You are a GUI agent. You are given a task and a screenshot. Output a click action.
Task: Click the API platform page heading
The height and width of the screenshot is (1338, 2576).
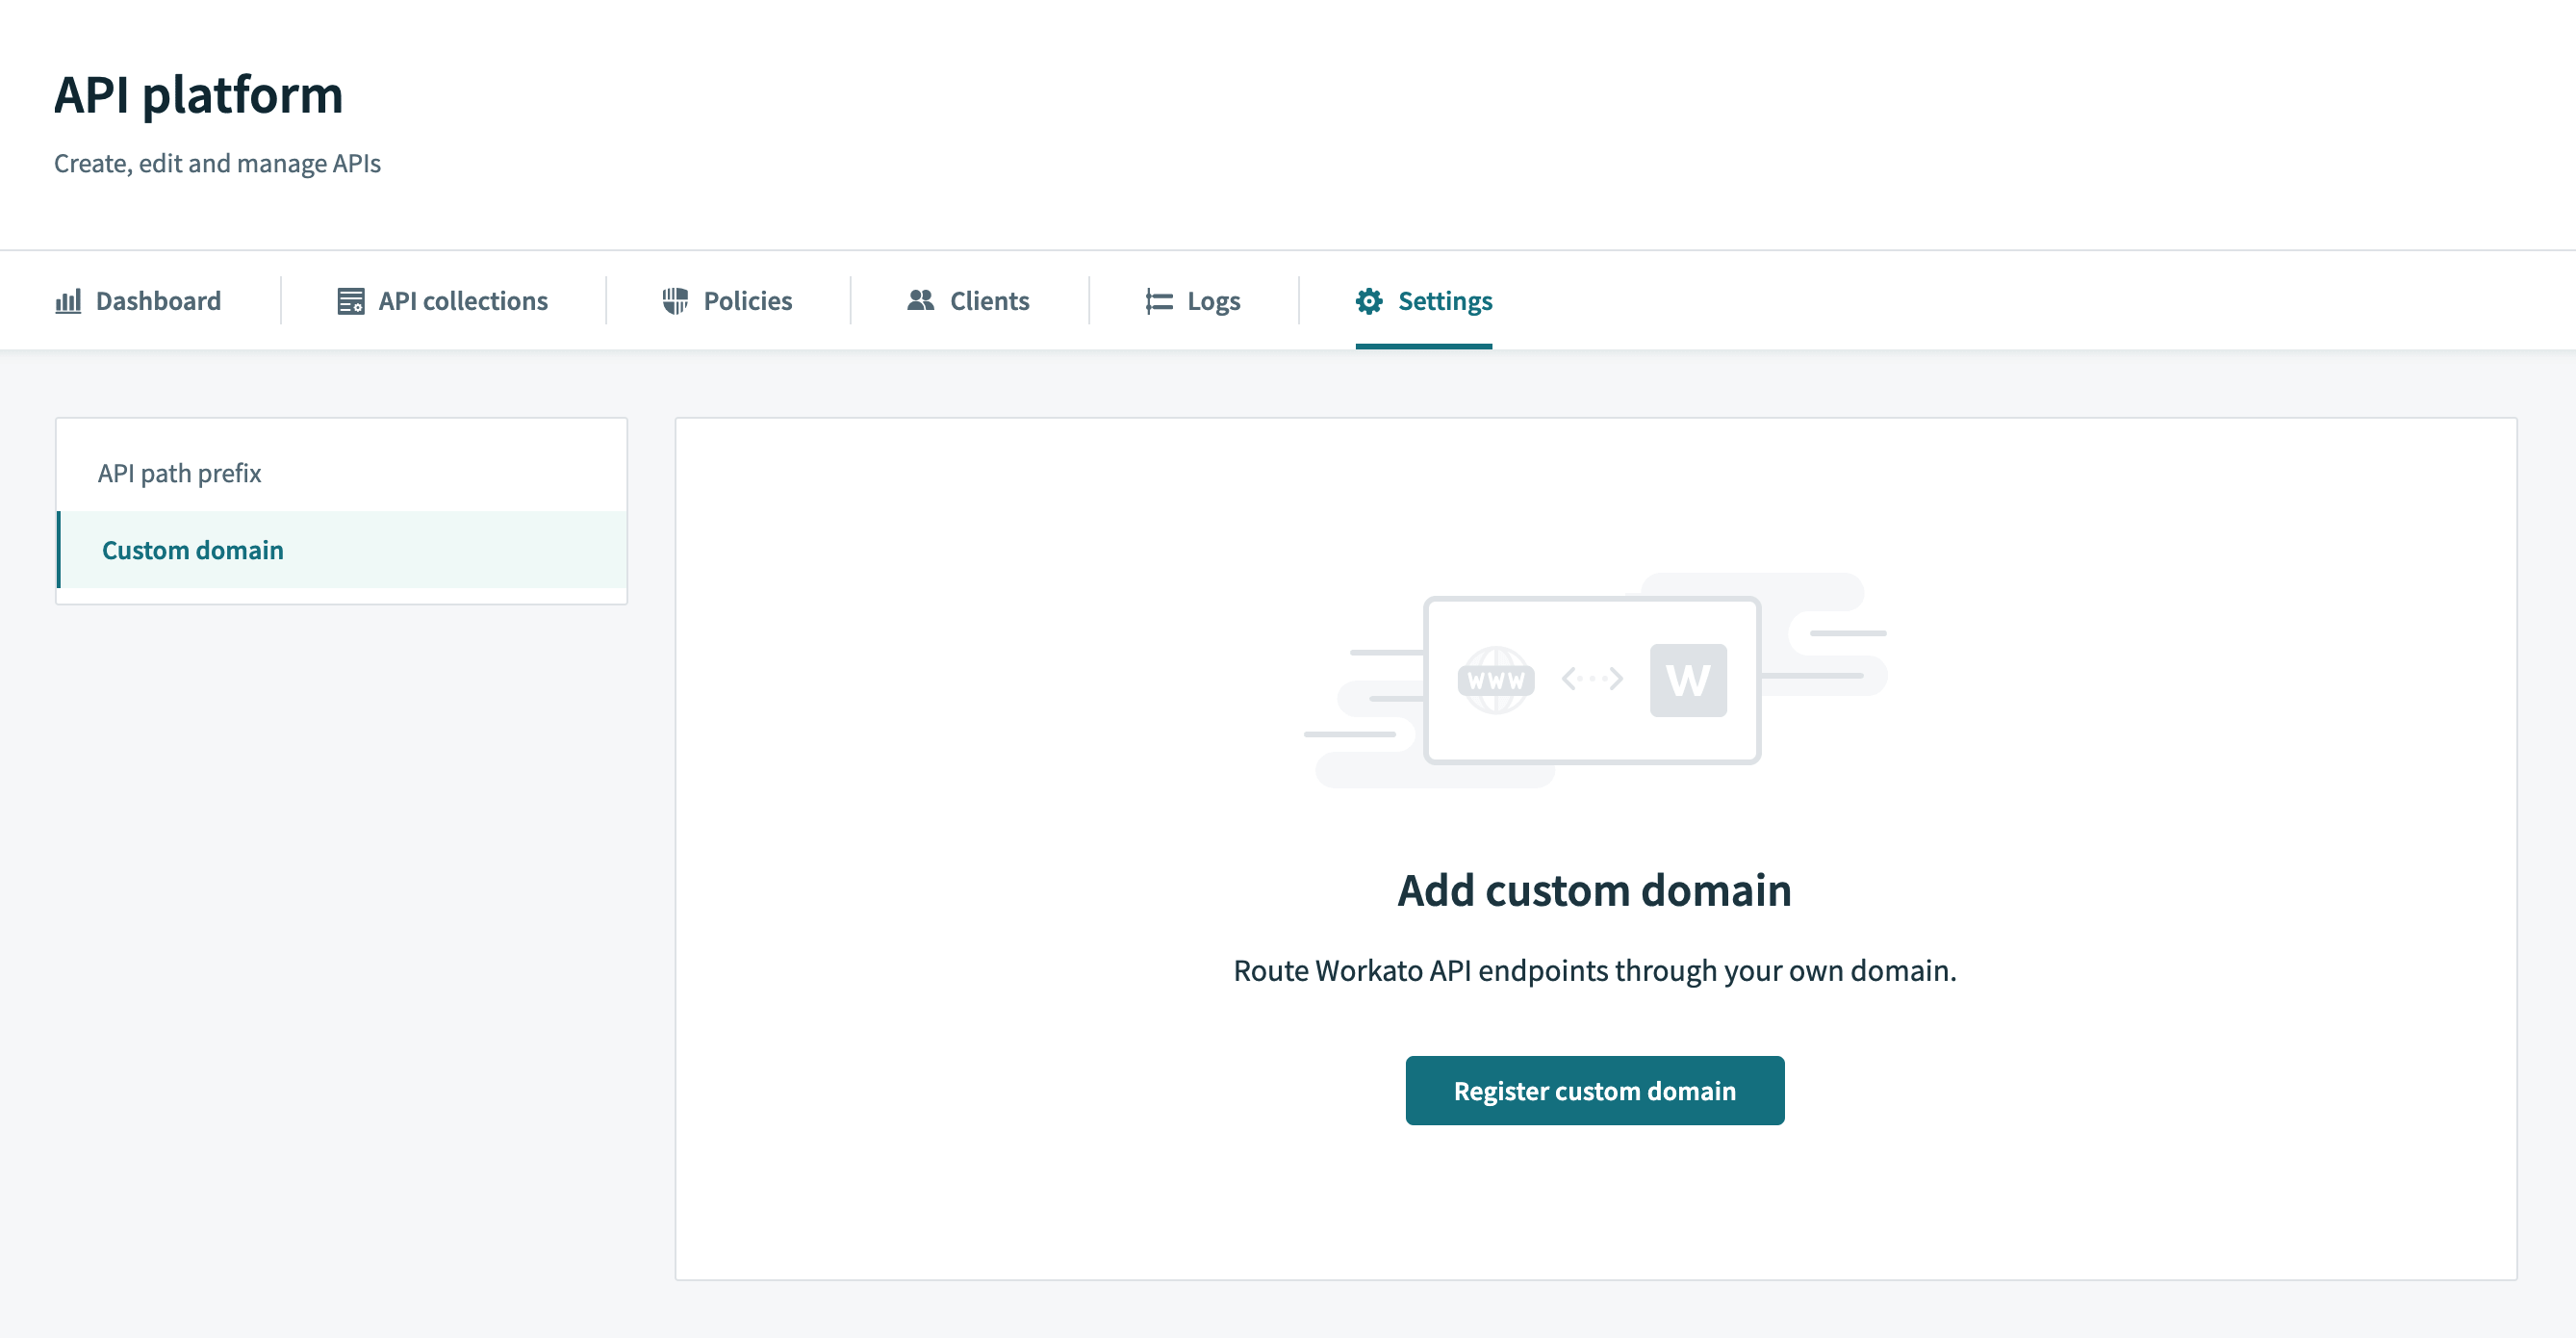coord(198,96)
